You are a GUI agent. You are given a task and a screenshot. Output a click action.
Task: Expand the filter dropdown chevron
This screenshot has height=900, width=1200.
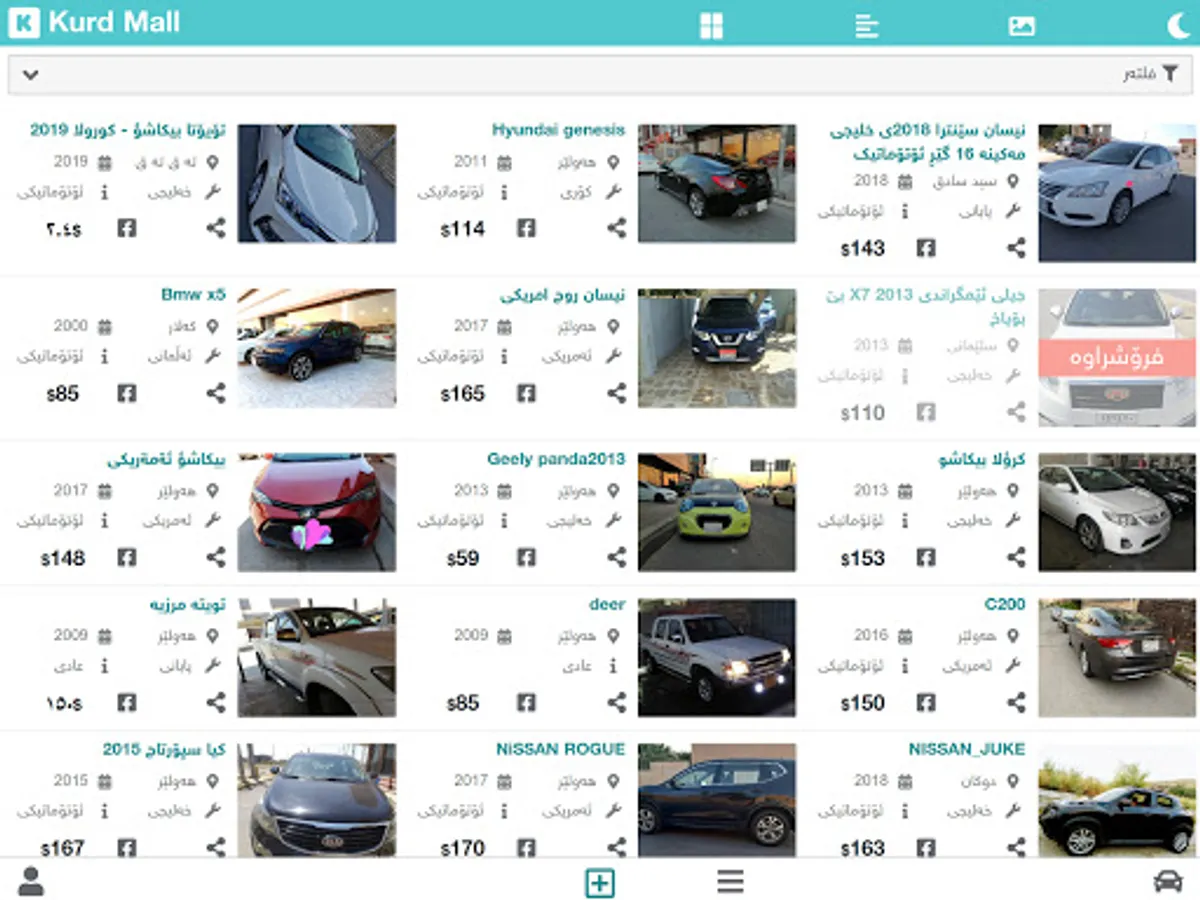pyautogui.click(x=30, y=74)
